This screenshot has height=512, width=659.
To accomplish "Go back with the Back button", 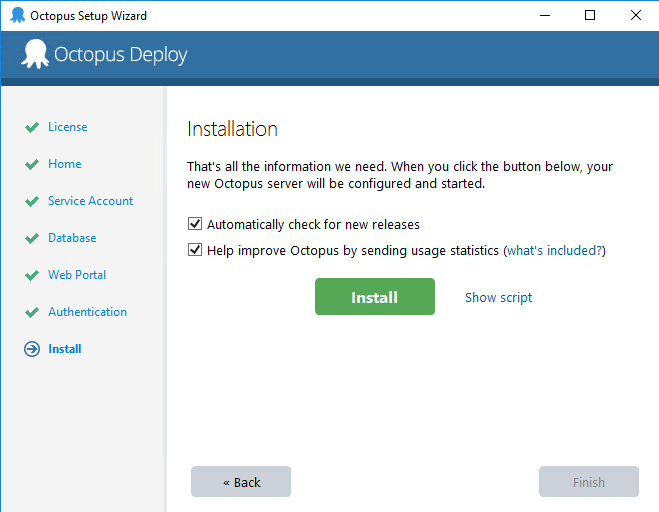I will click(x=241, y=482).
